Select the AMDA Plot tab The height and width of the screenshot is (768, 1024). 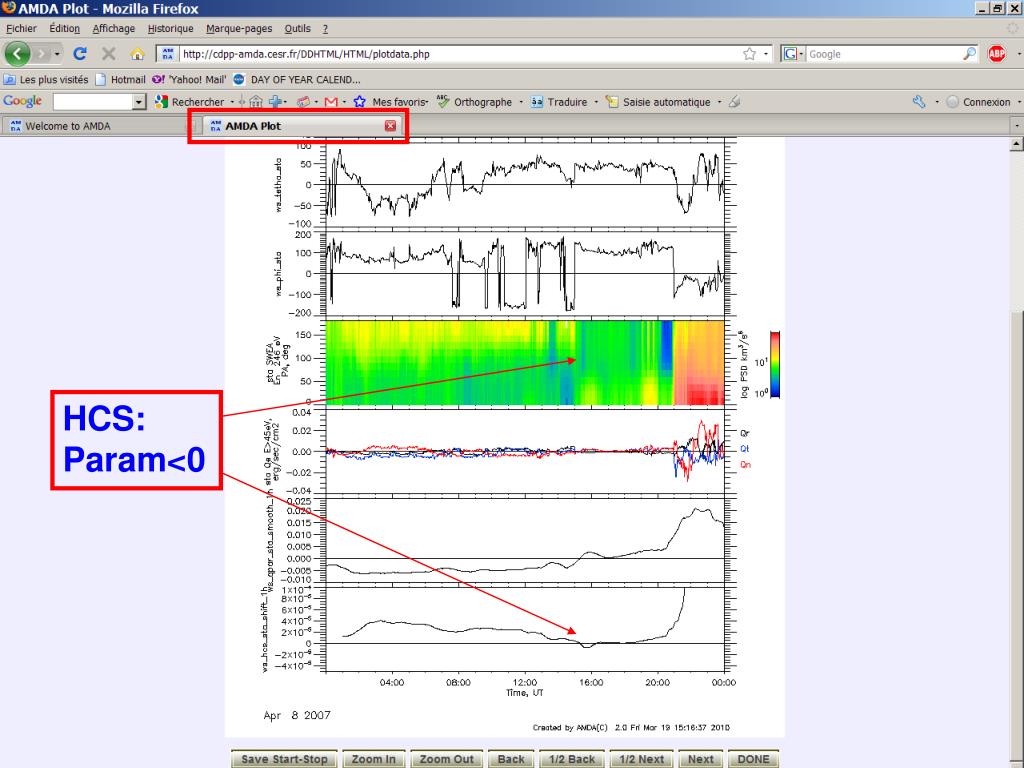pos(302,126)
